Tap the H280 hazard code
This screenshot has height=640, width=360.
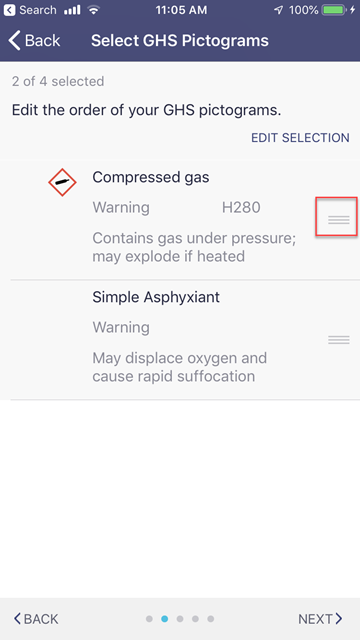click(x=241, y=208)
